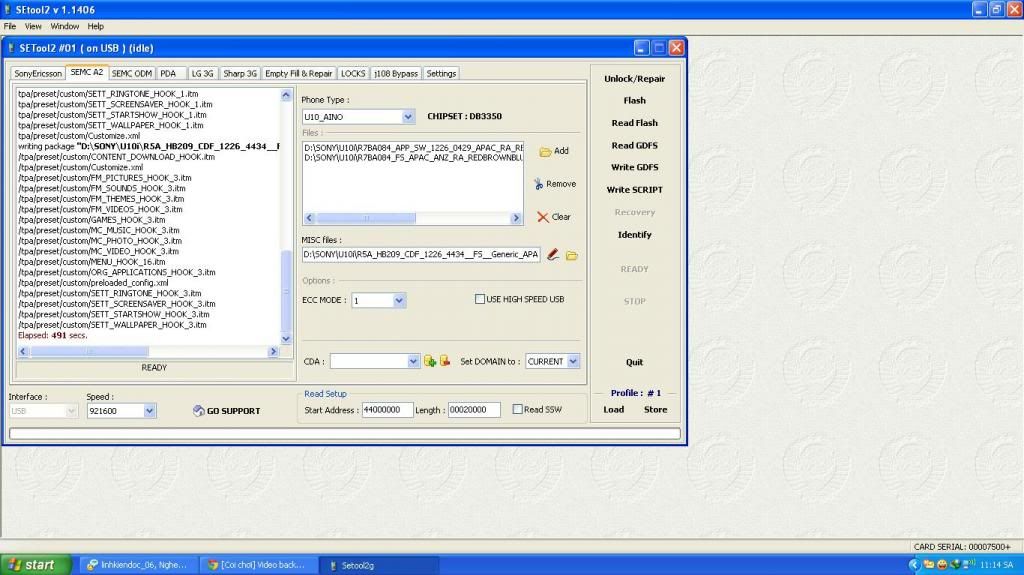Switch to the SonyEricsson tab

click(38, 74)
